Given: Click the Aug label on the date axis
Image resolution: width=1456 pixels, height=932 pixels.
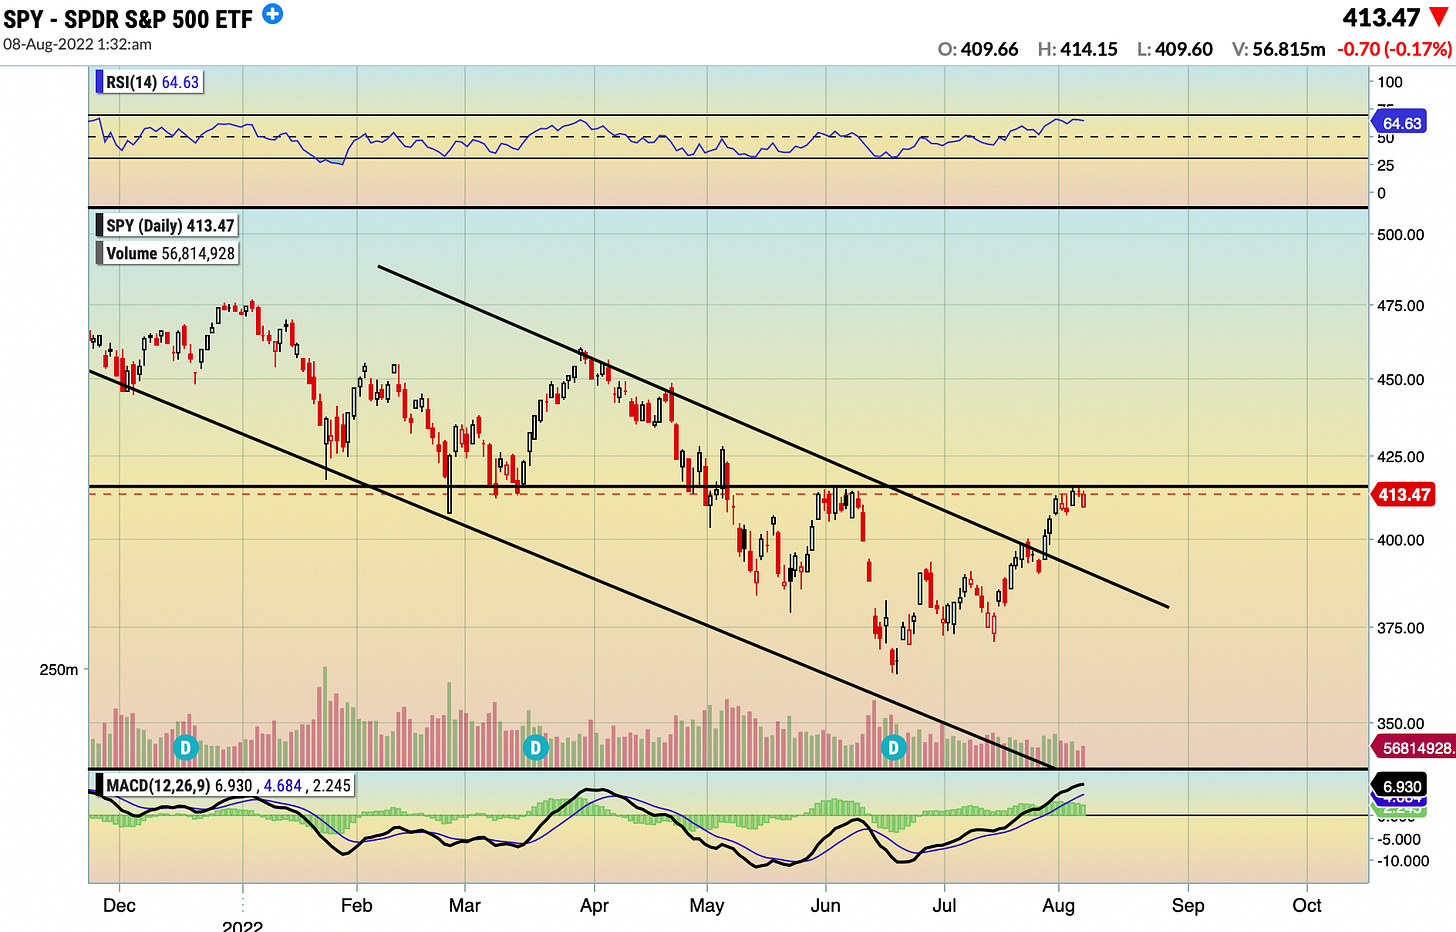Looking at the screenshot, I should [x=1058, y=905].
